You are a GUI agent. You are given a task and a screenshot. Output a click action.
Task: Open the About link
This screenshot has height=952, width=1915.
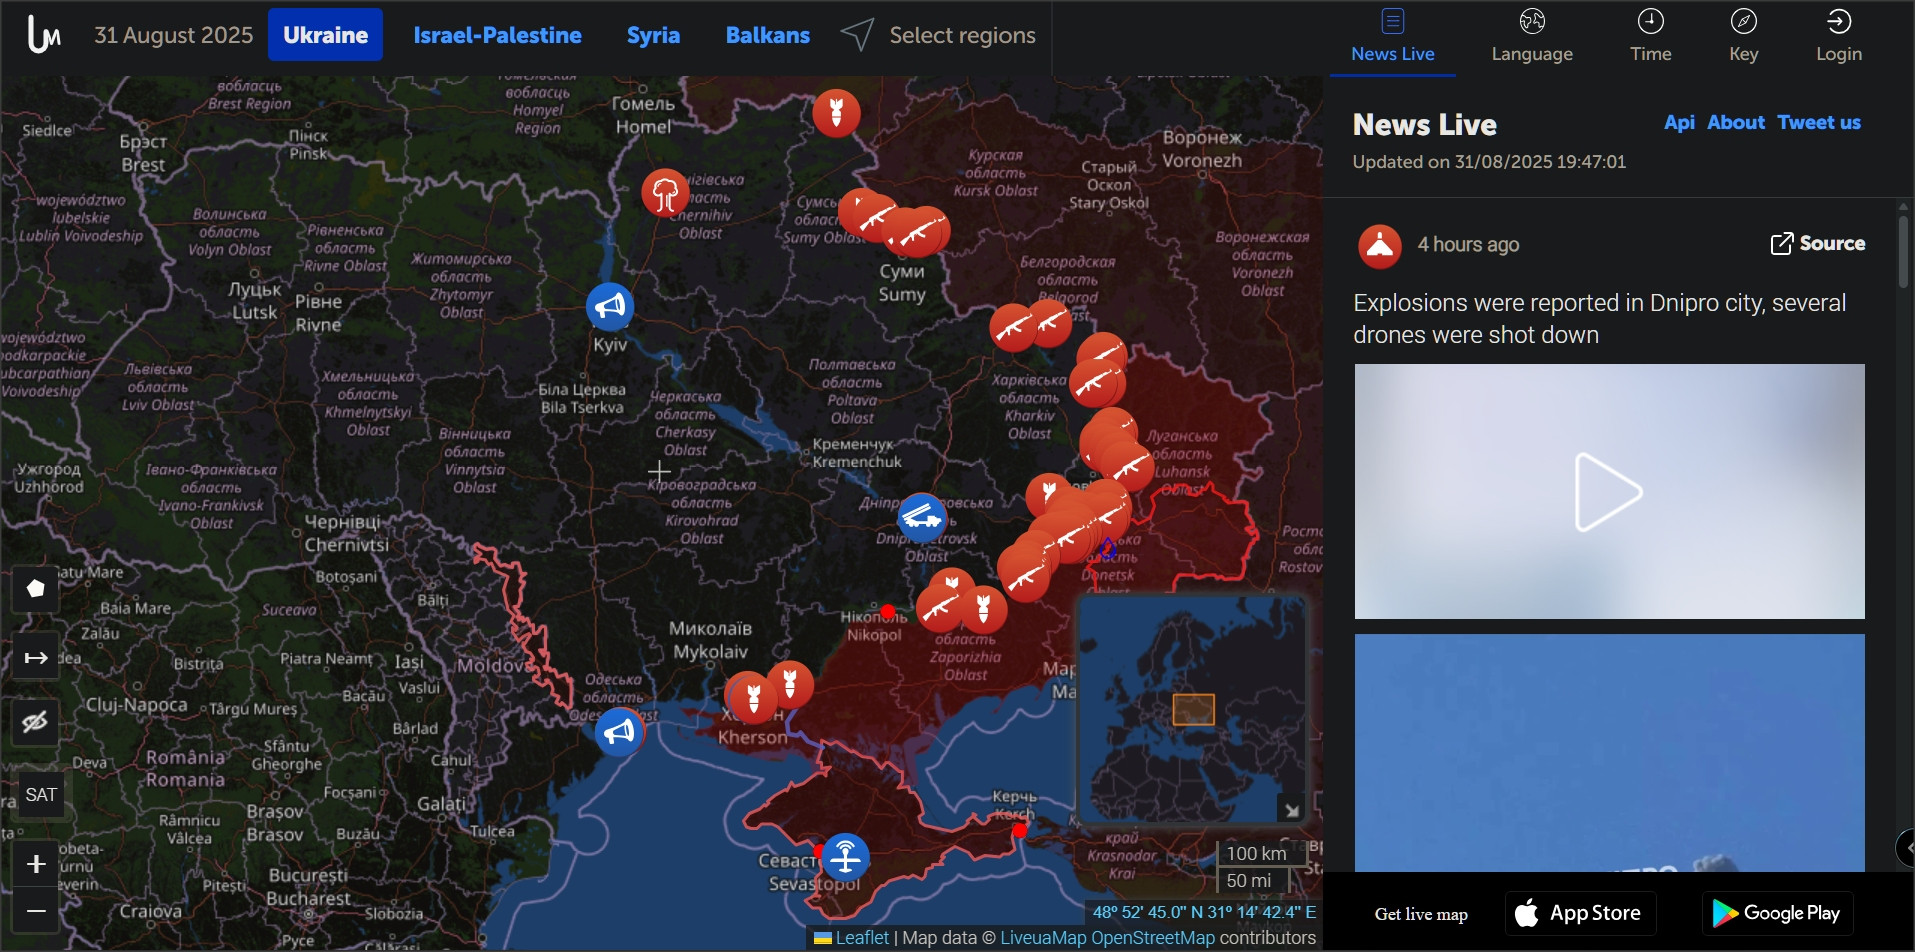[1736, 122]
